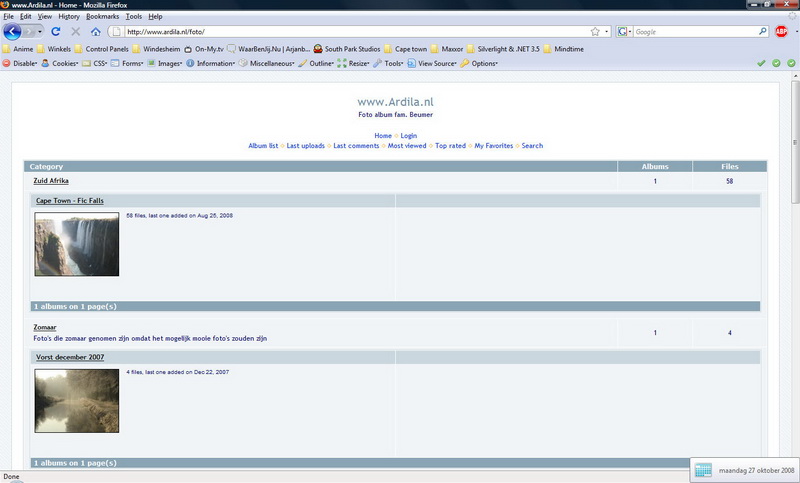Click the Login link

click(409, 136)
